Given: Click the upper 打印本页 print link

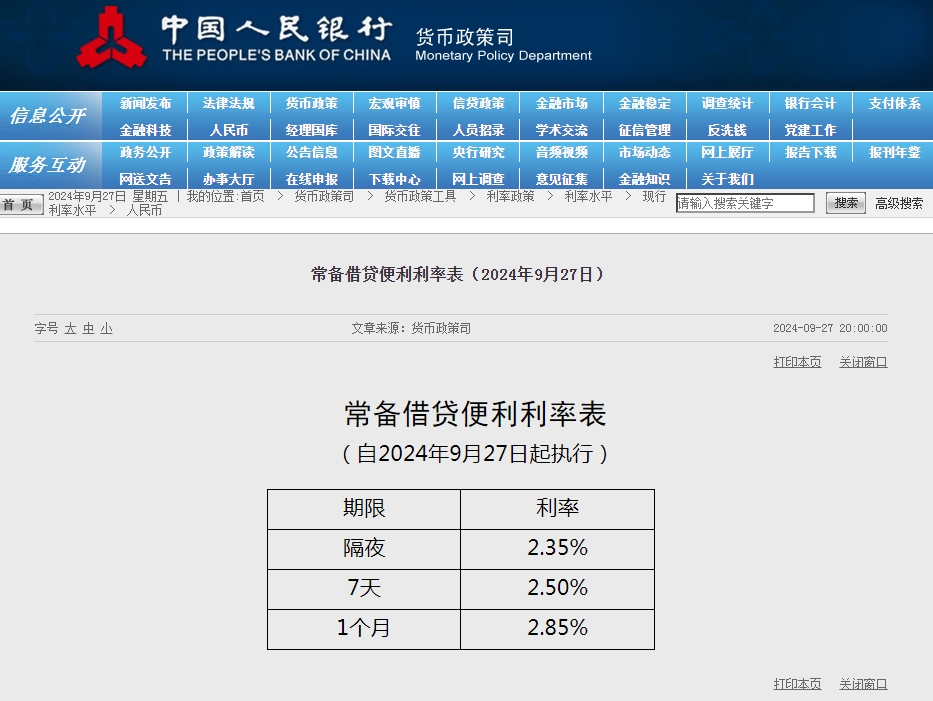Looking at the screenshot, I should [797, 362].
